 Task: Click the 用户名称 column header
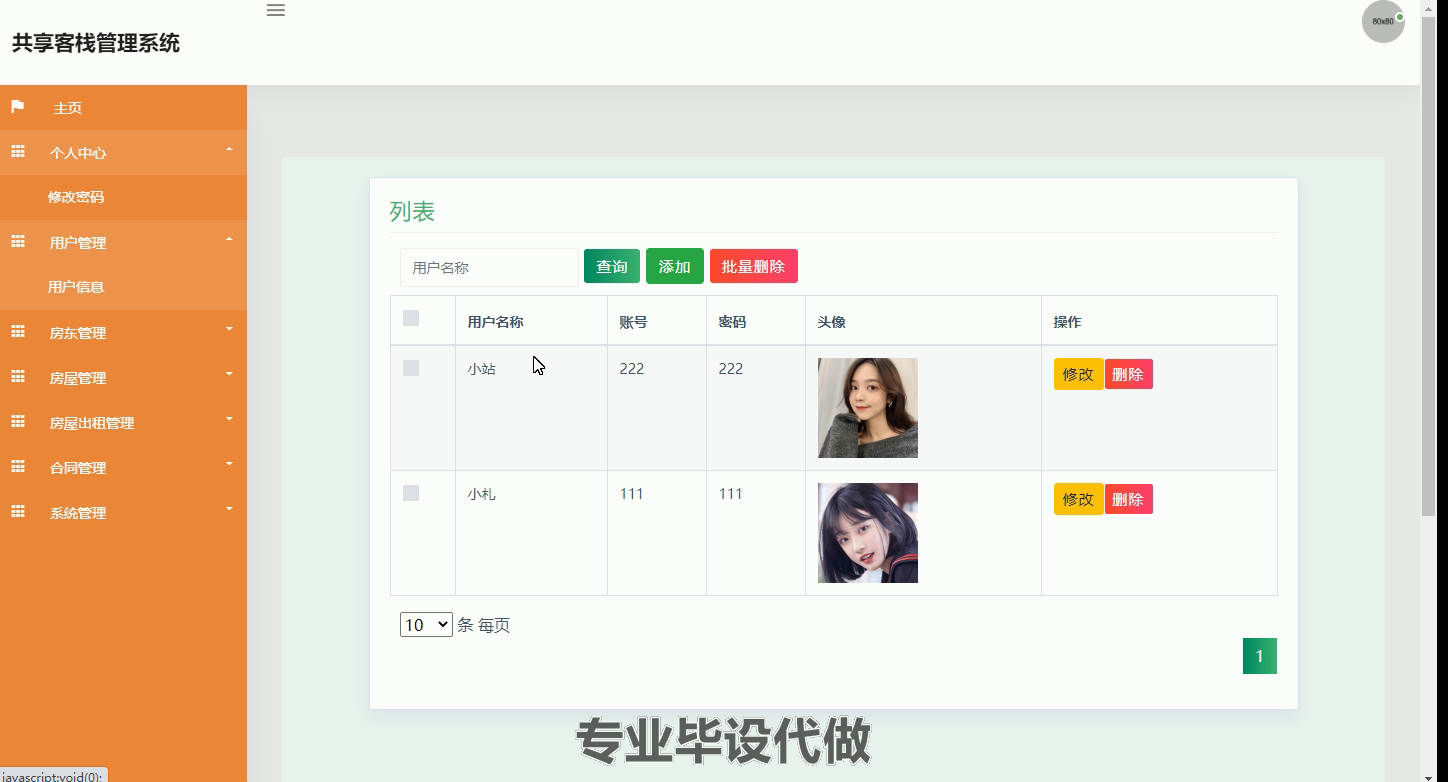495,322
